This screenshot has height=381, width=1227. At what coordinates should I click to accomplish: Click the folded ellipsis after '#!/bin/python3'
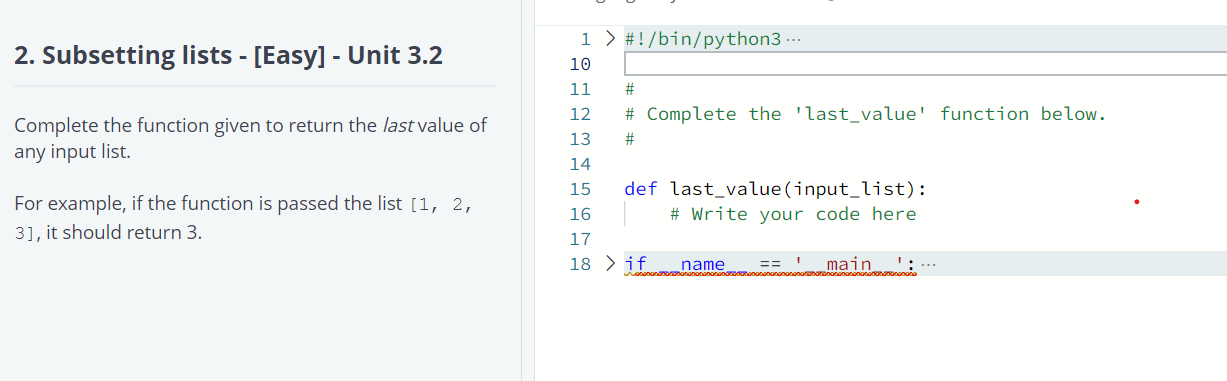(x=793, y=40)
